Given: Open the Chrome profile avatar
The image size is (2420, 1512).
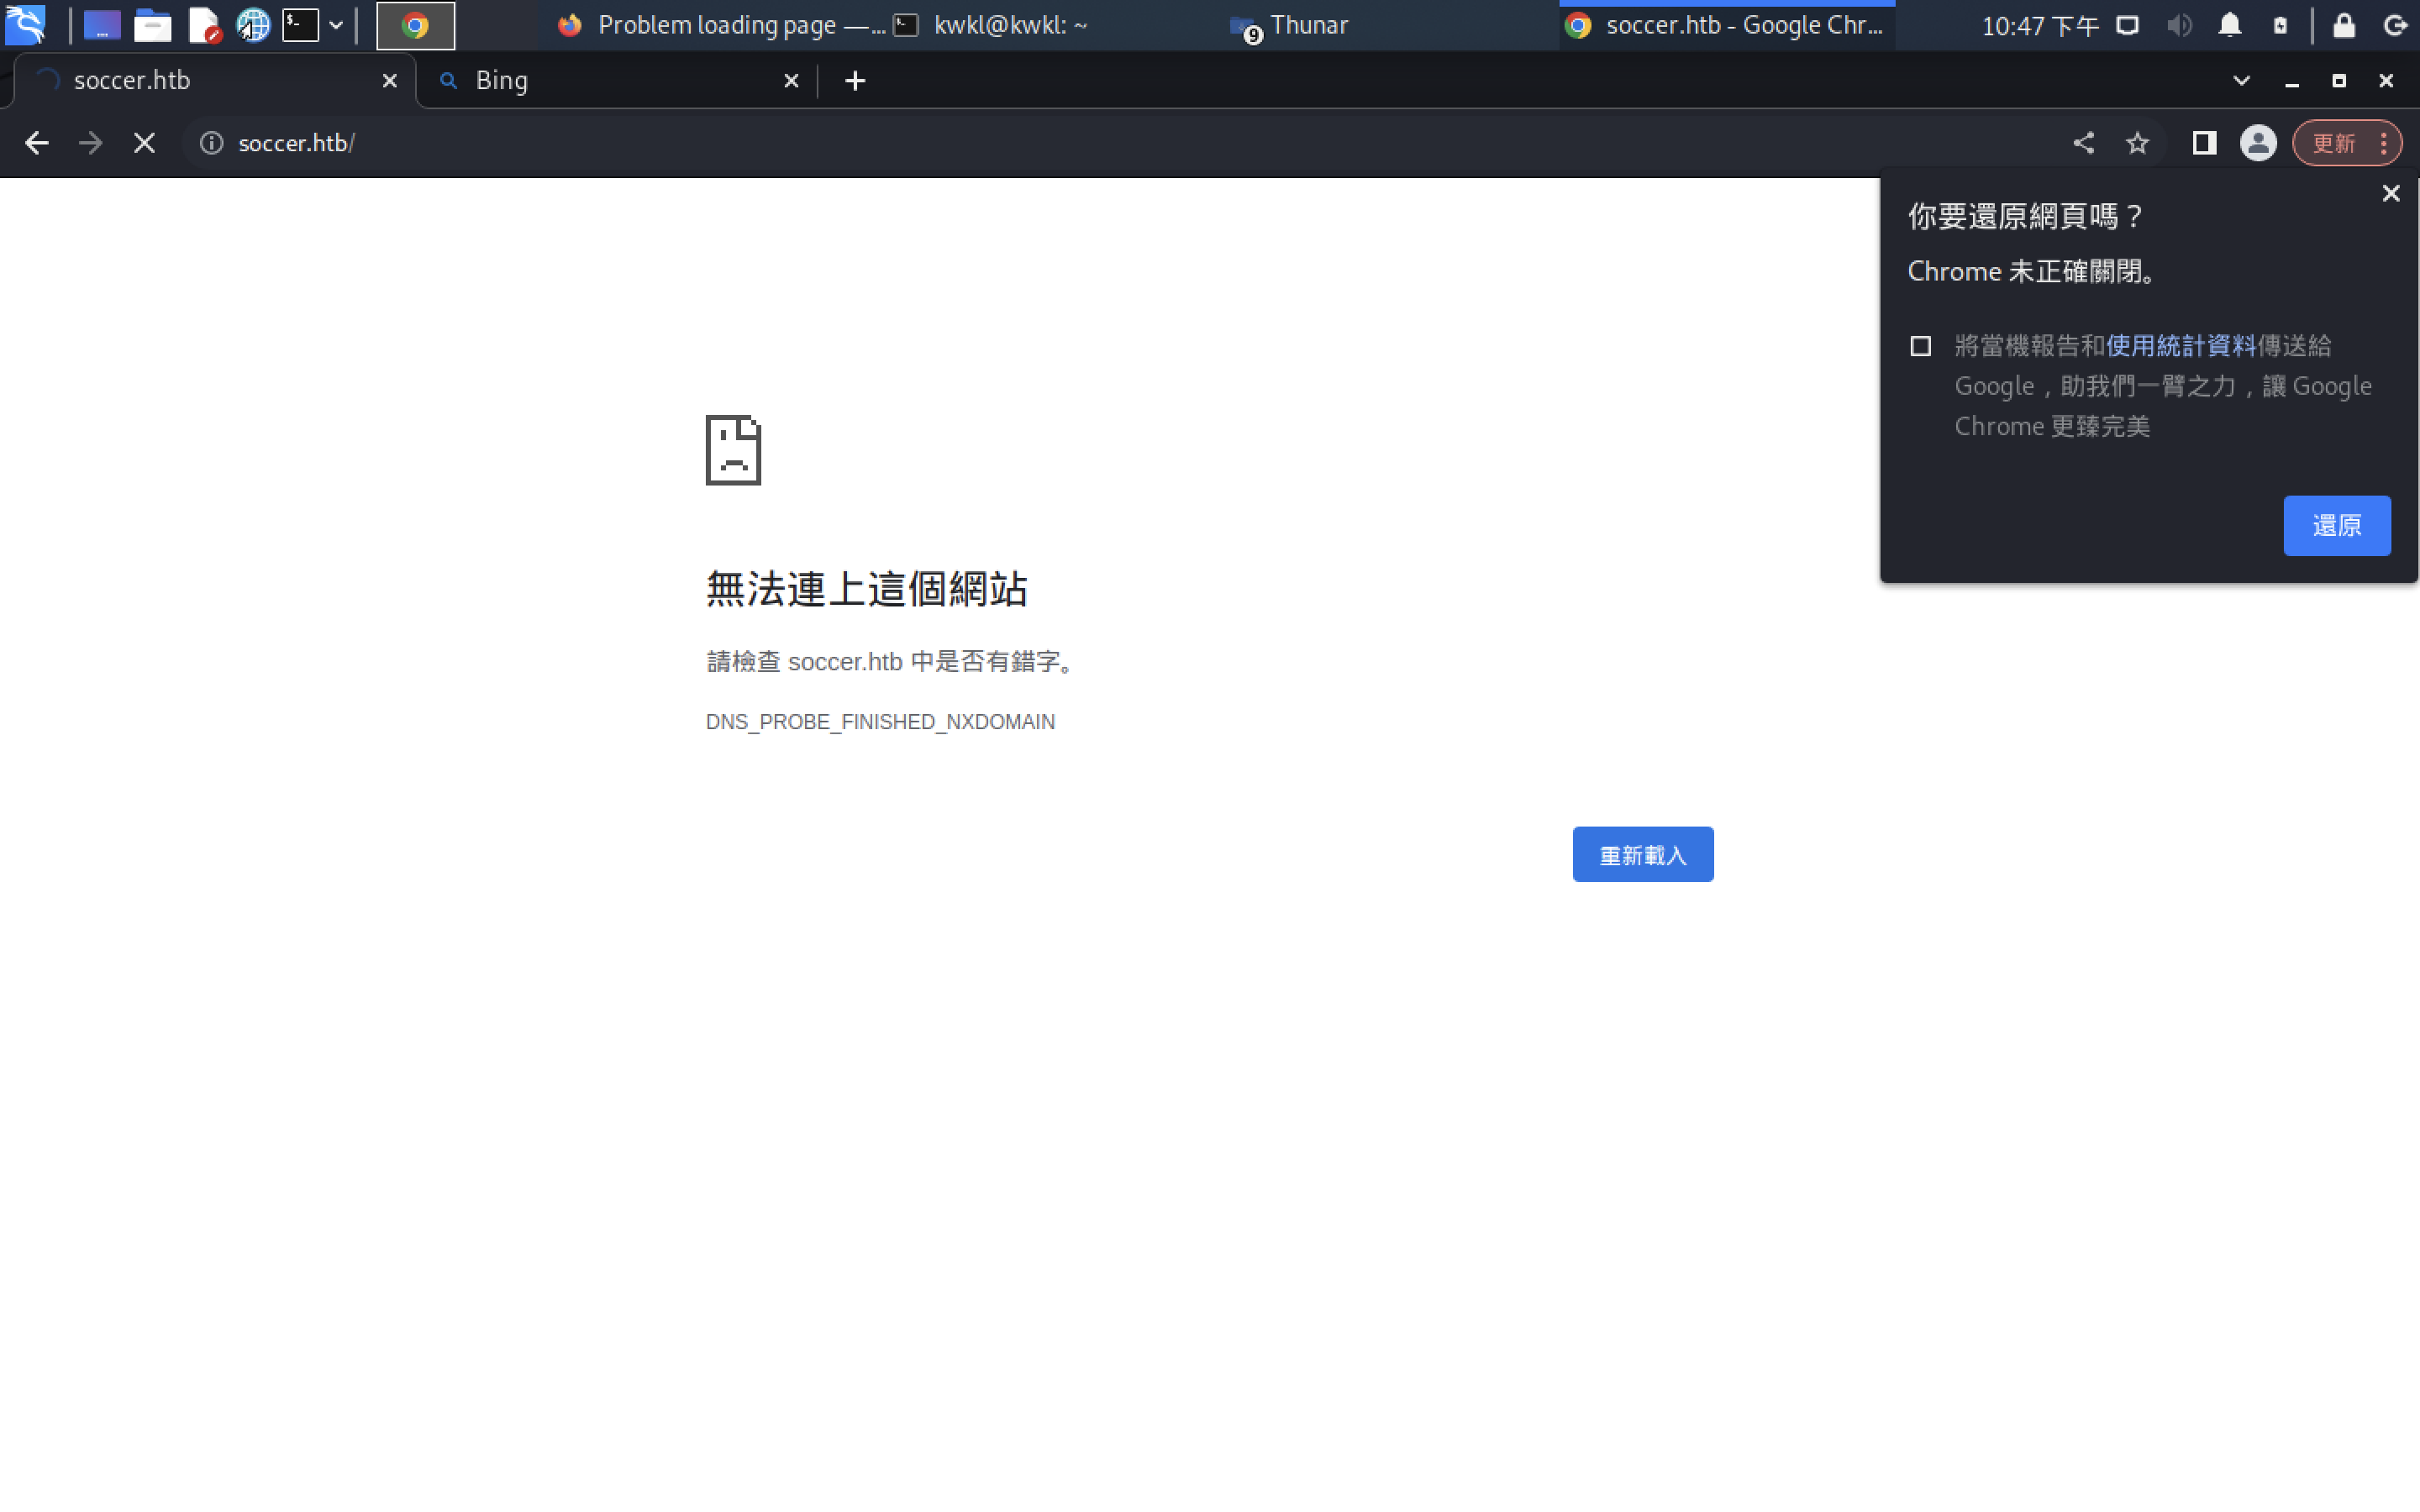Looking at the screenshot, I should [2258, 143].
